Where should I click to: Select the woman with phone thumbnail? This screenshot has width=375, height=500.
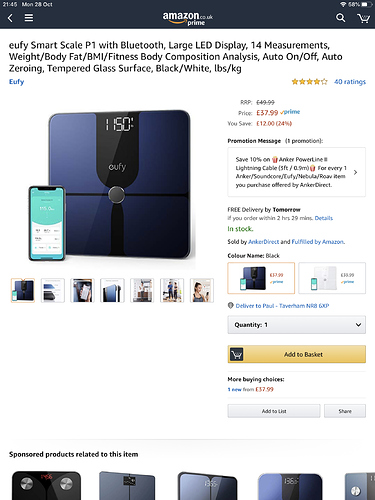tap(202, 290)
